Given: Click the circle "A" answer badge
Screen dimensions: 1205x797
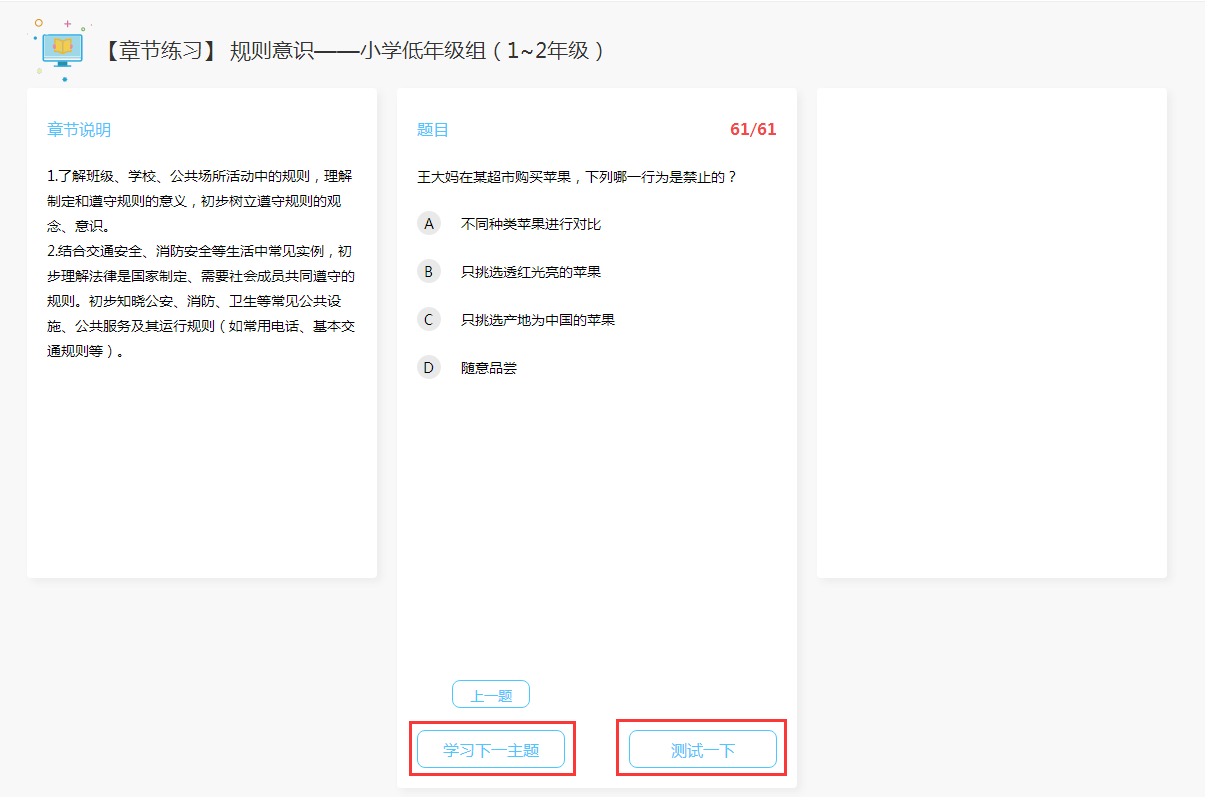Looking at the screenshot, I should point(428,223).
